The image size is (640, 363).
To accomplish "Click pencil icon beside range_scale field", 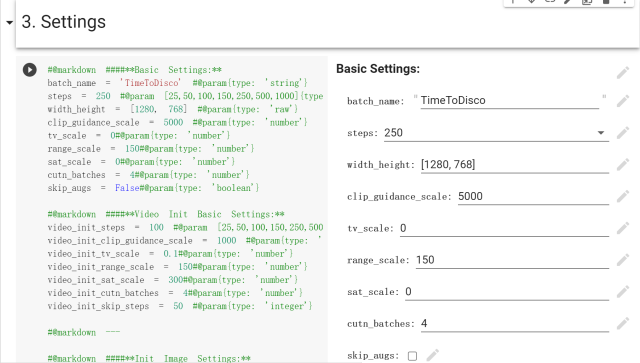I will click(623, 260).
